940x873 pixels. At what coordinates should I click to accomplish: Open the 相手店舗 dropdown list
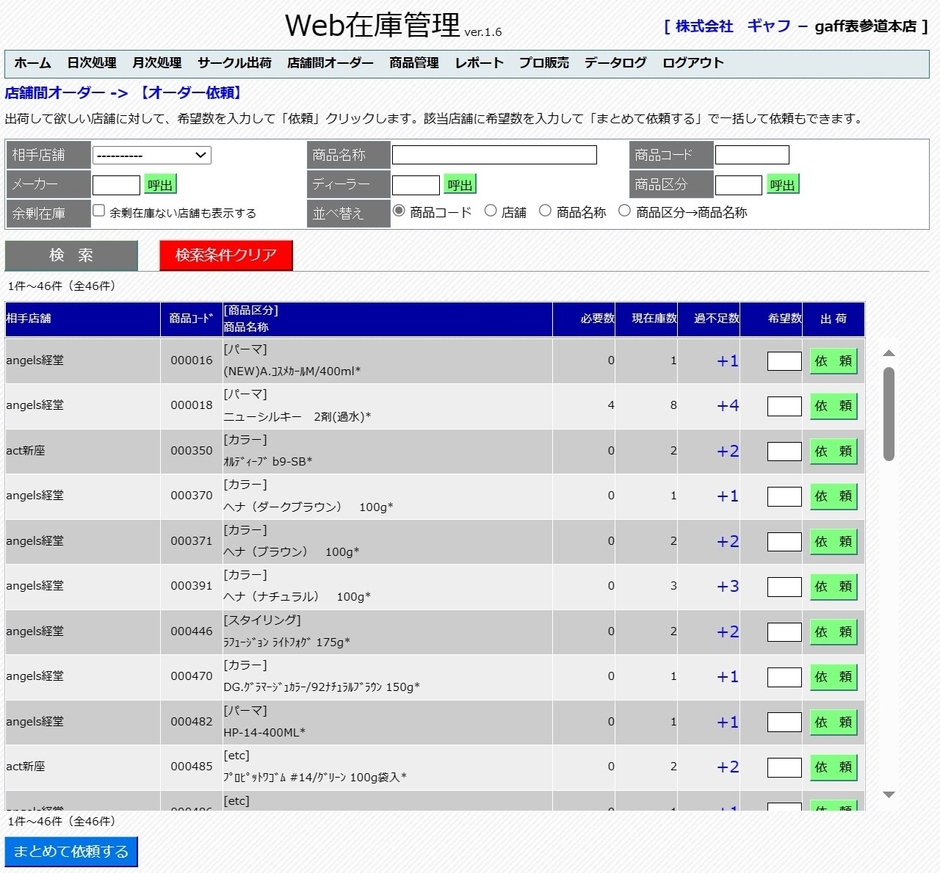click(x=151, y=155)
